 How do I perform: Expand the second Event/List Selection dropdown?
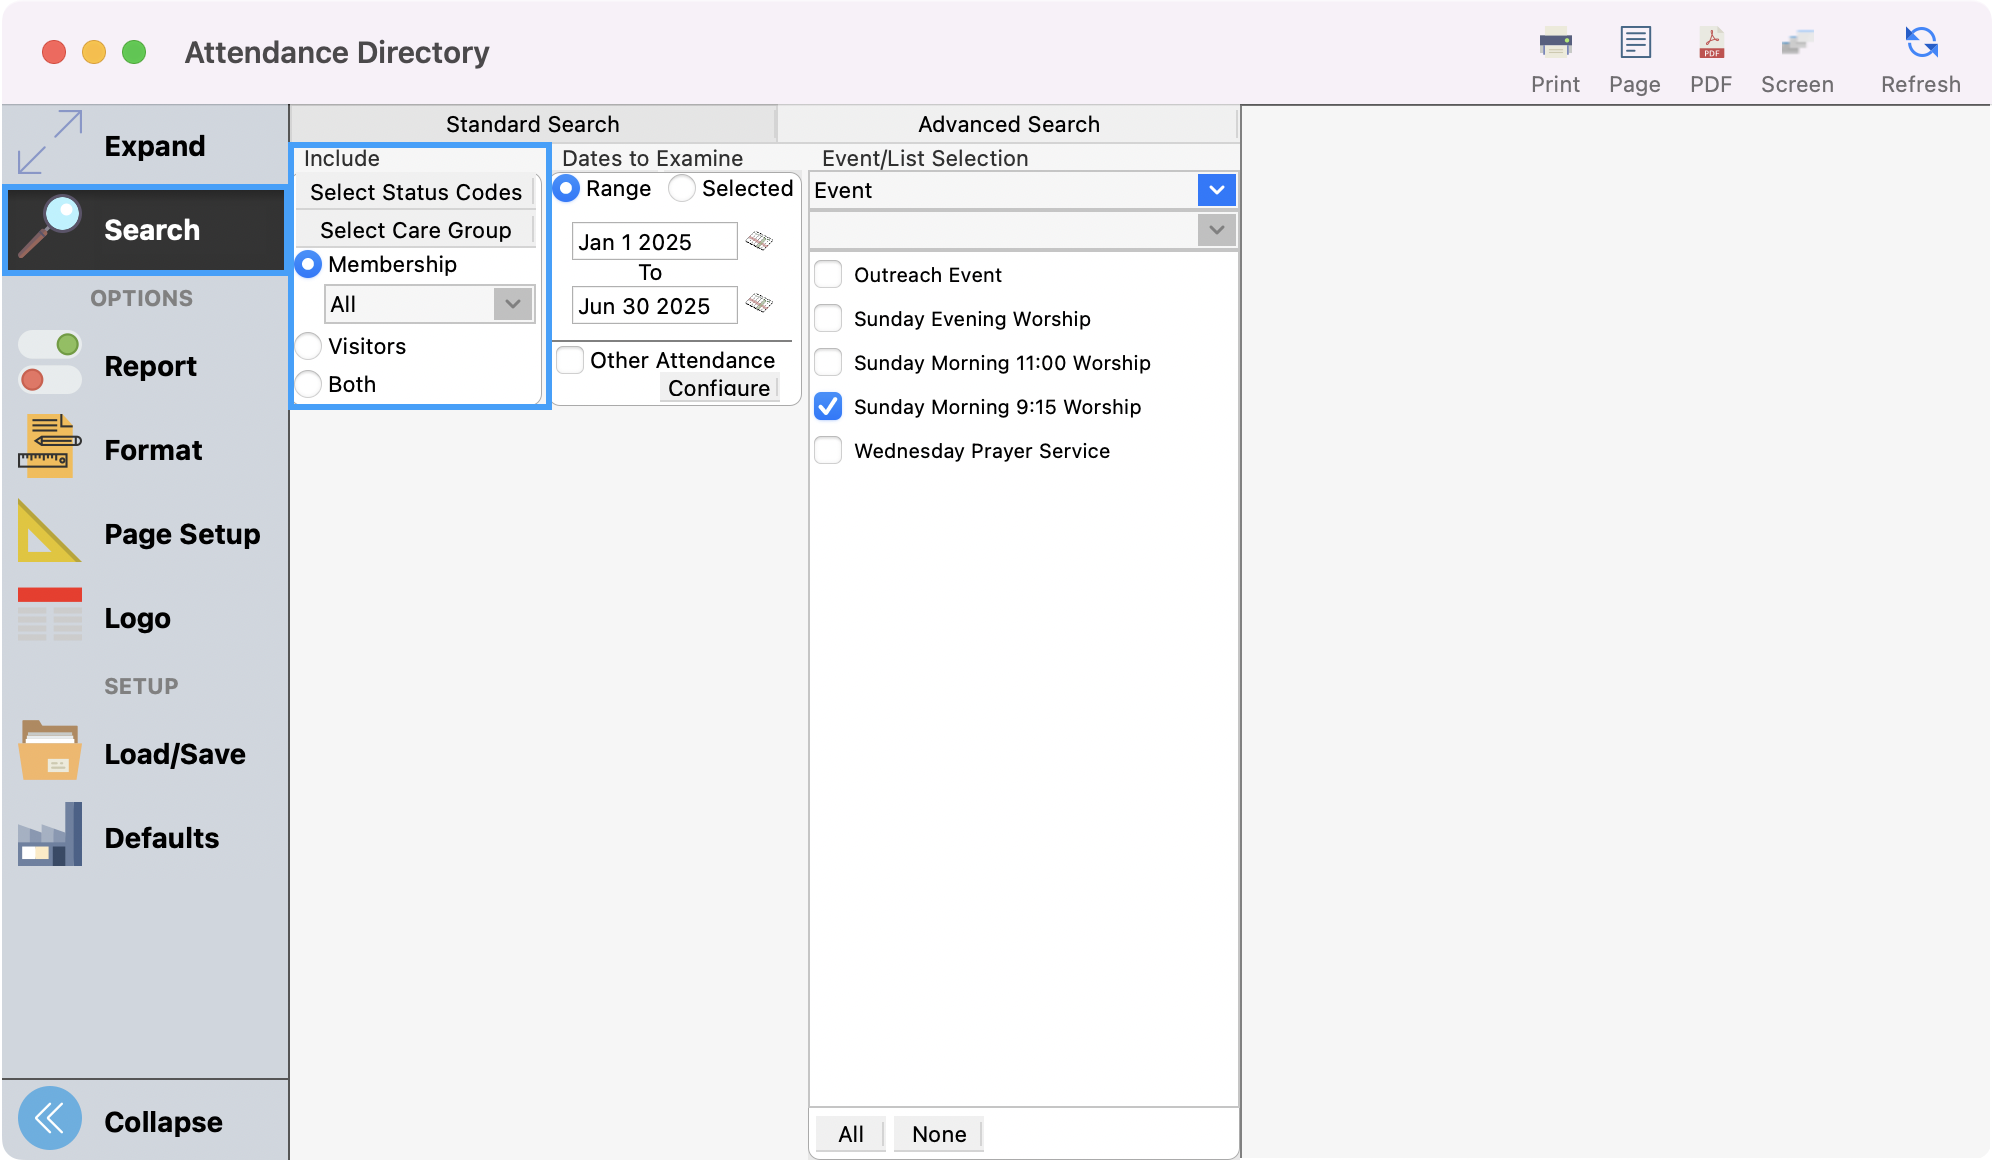(1216, 229)
